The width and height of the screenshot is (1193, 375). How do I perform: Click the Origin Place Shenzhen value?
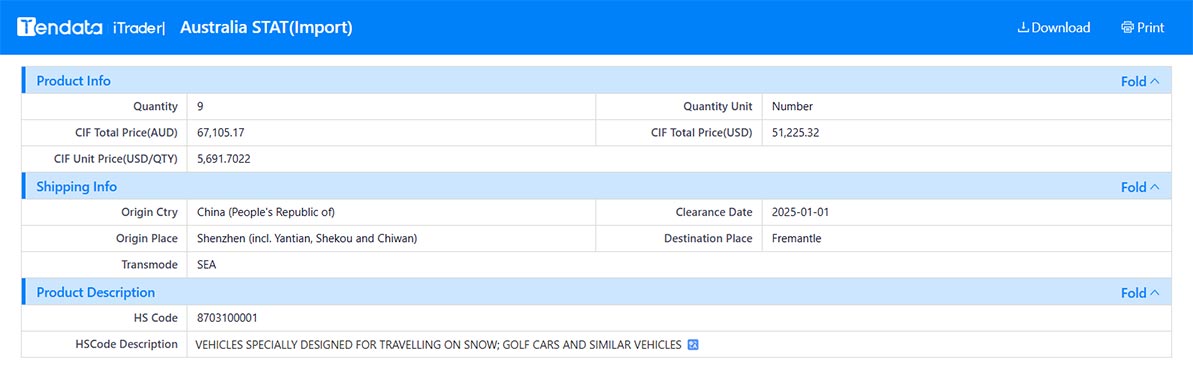(307, 238)
